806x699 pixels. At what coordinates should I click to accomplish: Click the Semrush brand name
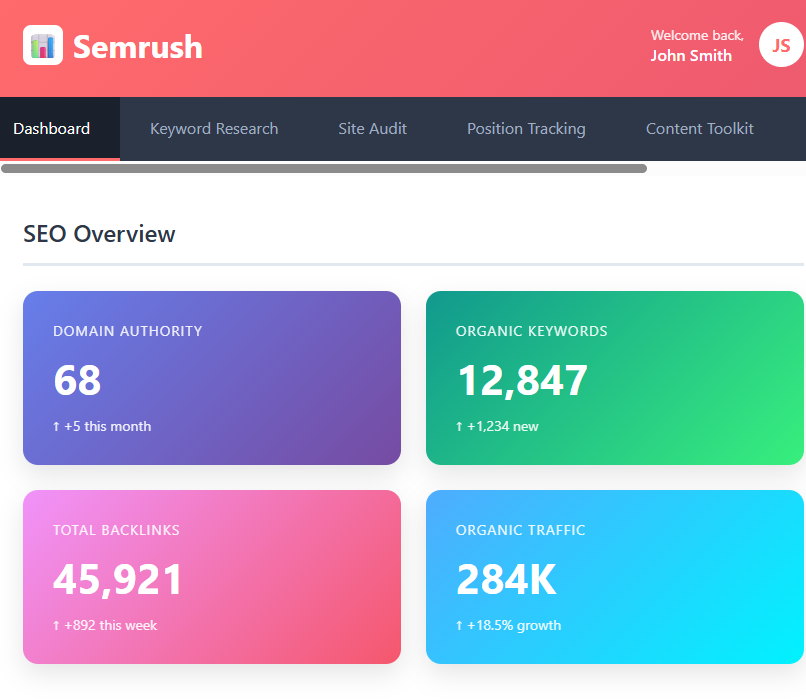tap(138, 47)
